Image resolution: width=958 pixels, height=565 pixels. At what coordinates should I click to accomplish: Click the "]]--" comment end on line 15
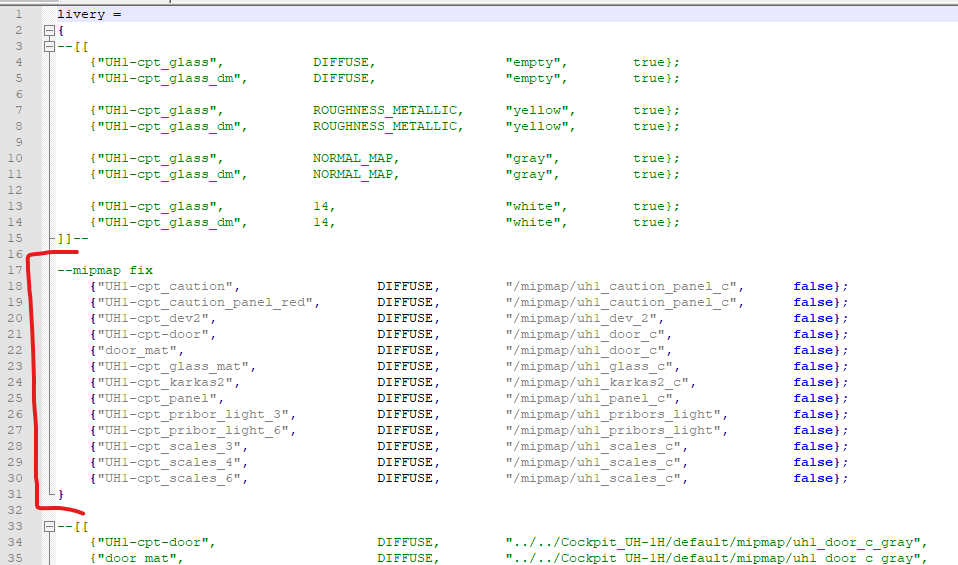(x=73, y=238)
